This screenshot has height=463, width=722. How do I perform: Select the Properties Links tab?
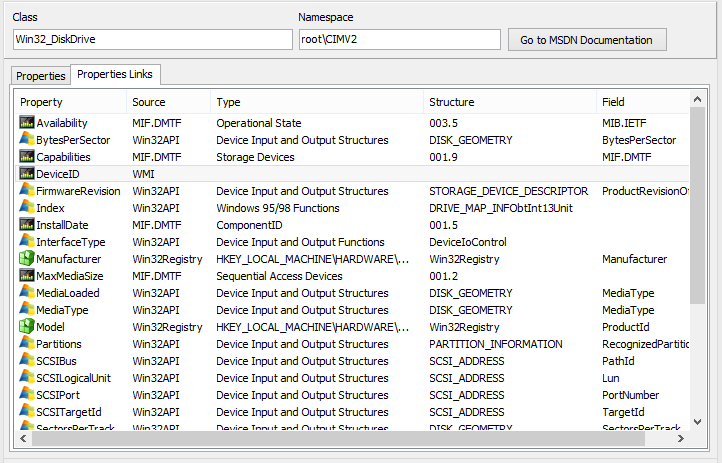tap(115, 75)
